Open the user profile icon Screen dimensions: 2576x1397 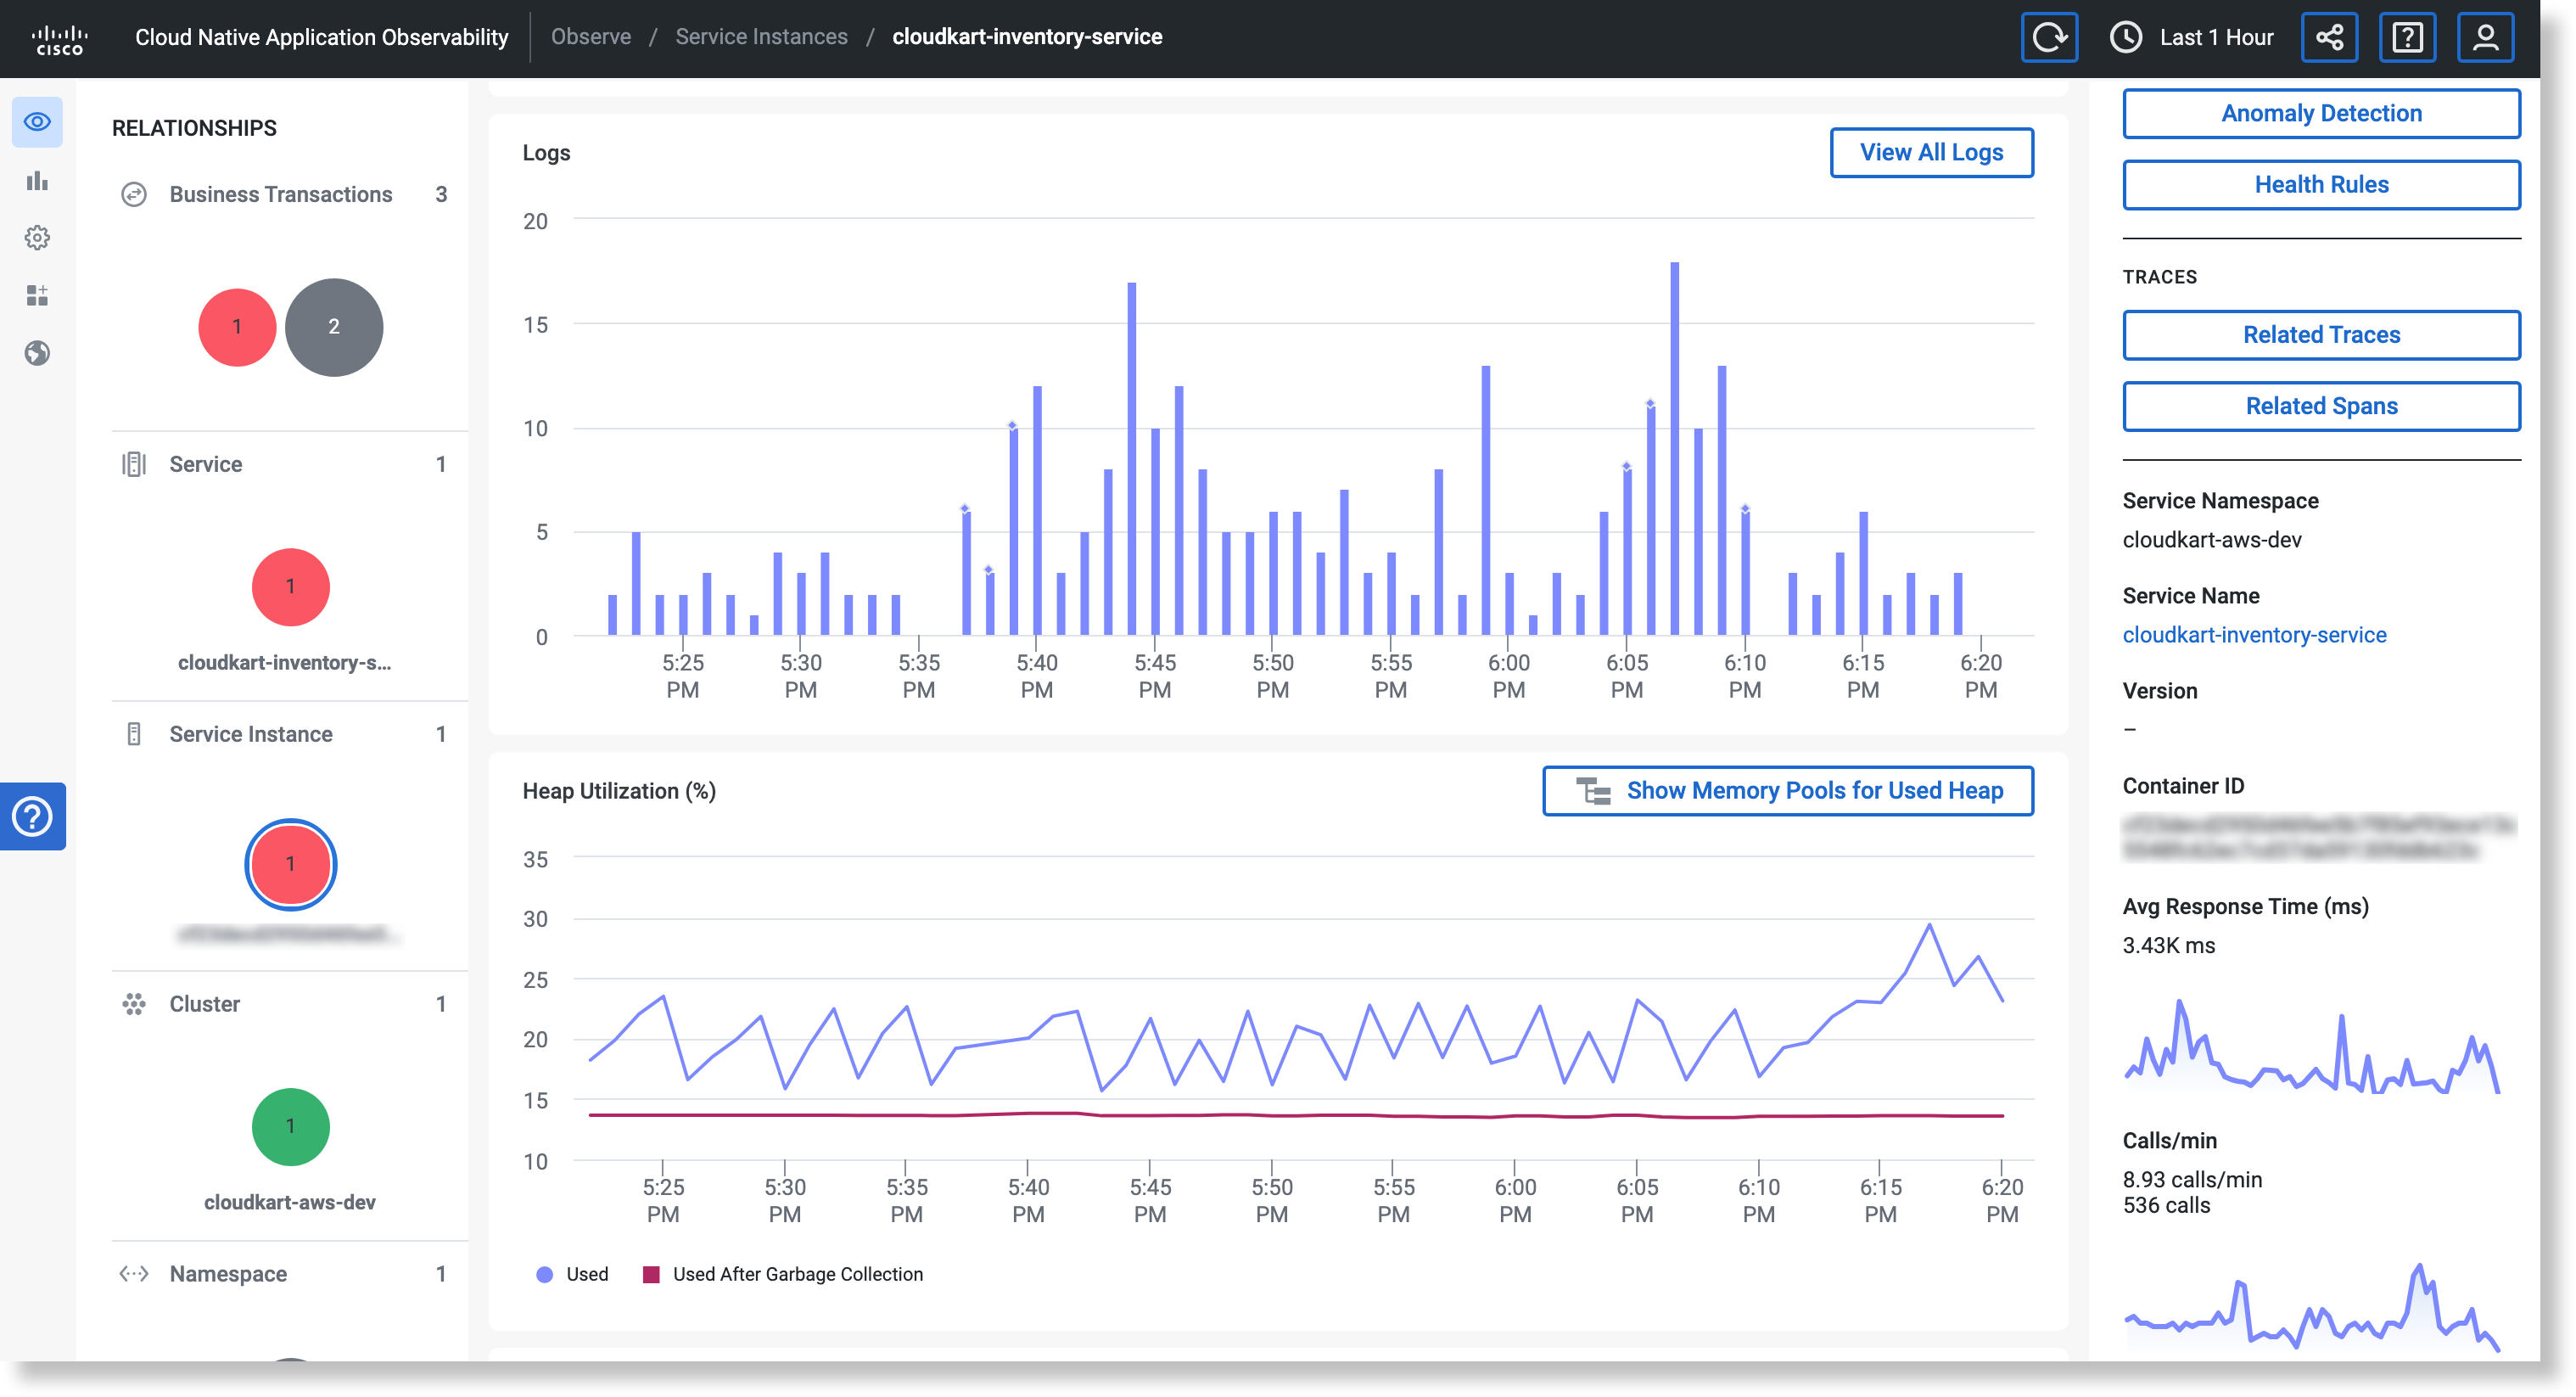(x=2485, y=38)
